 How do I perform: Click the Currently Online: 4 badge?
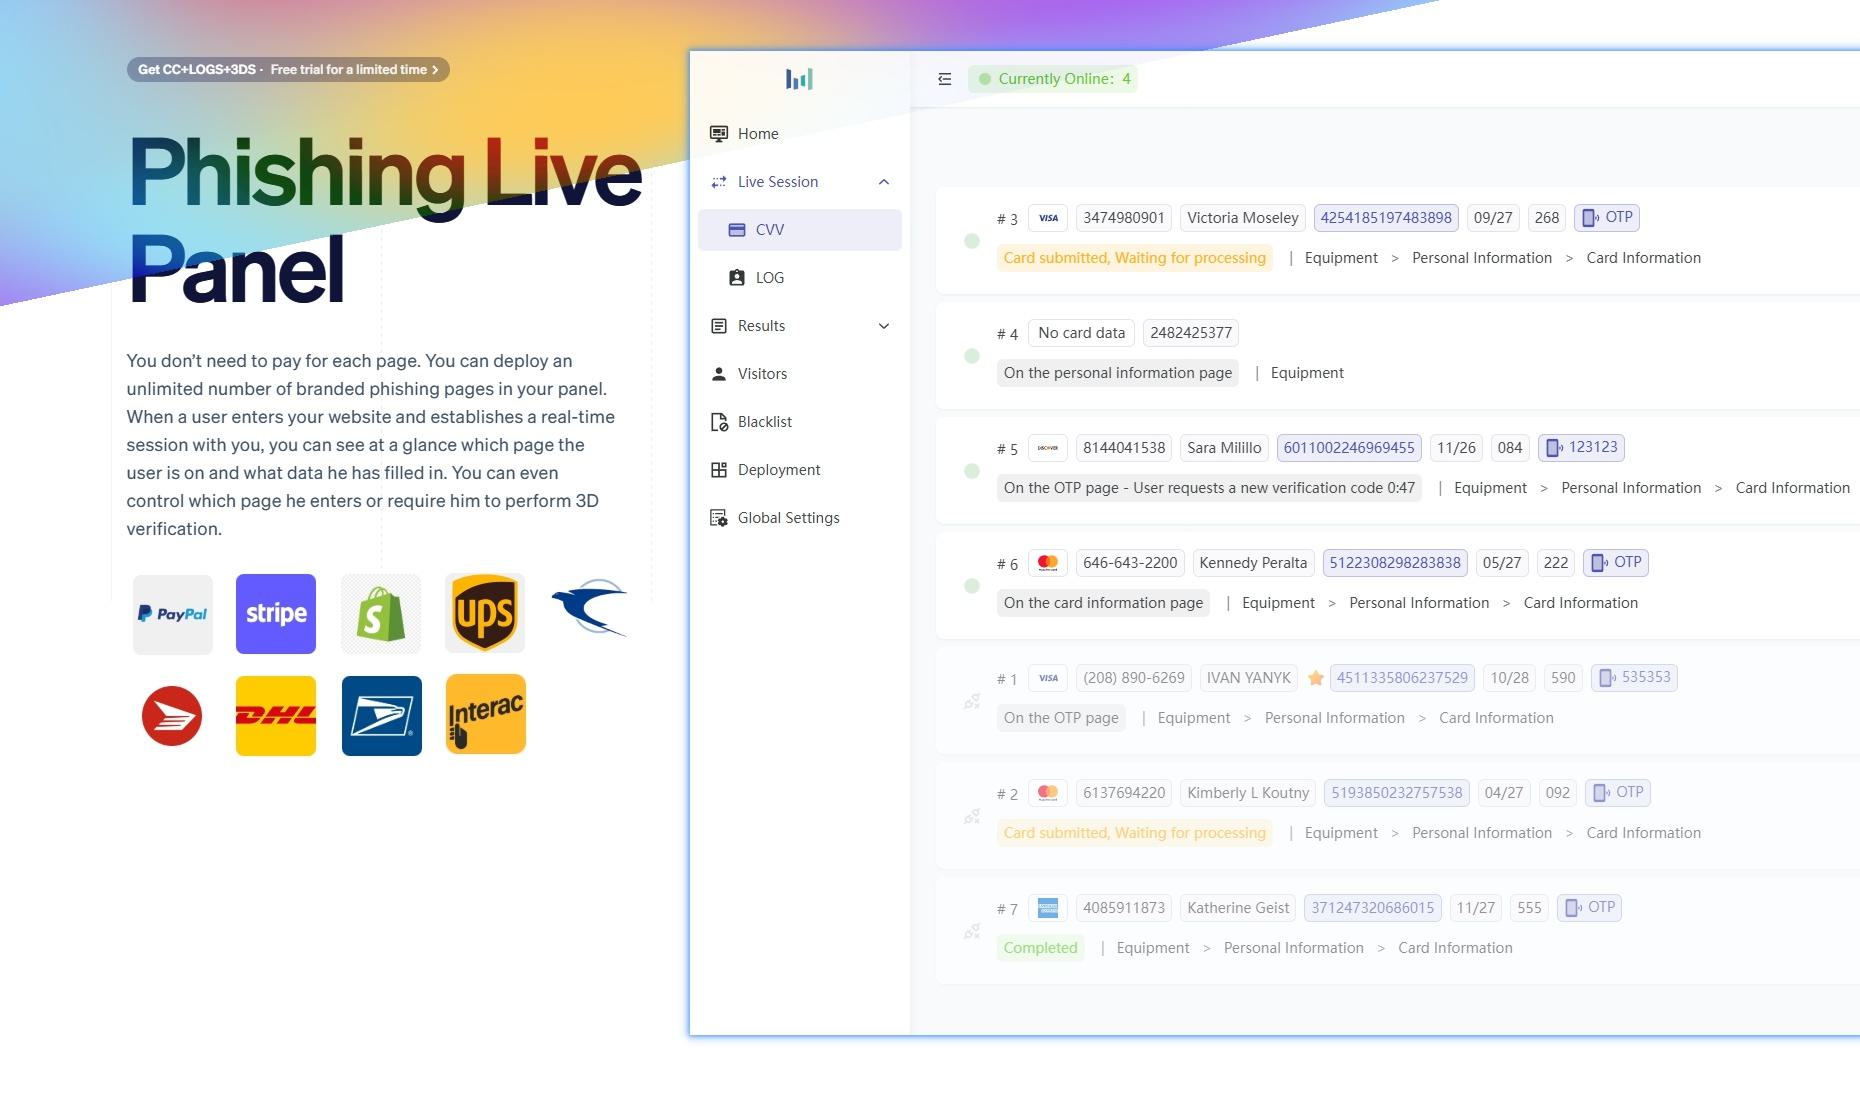tap(1053, 79)
